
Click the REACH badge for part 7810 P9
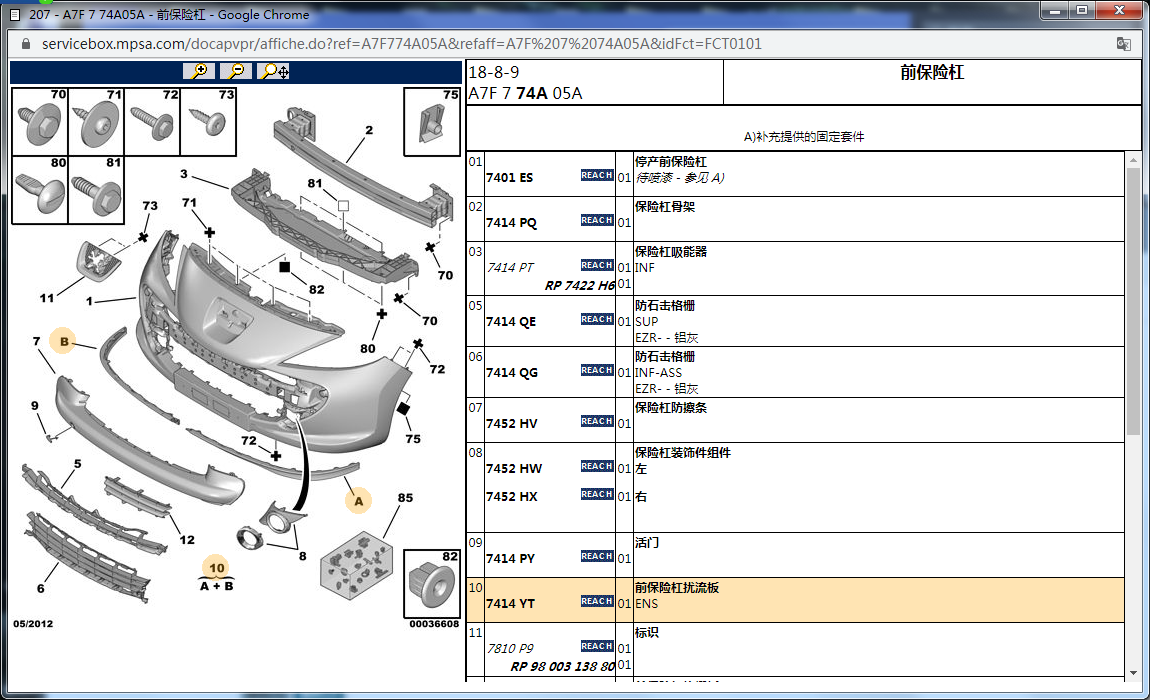click(x=596, y=646)
